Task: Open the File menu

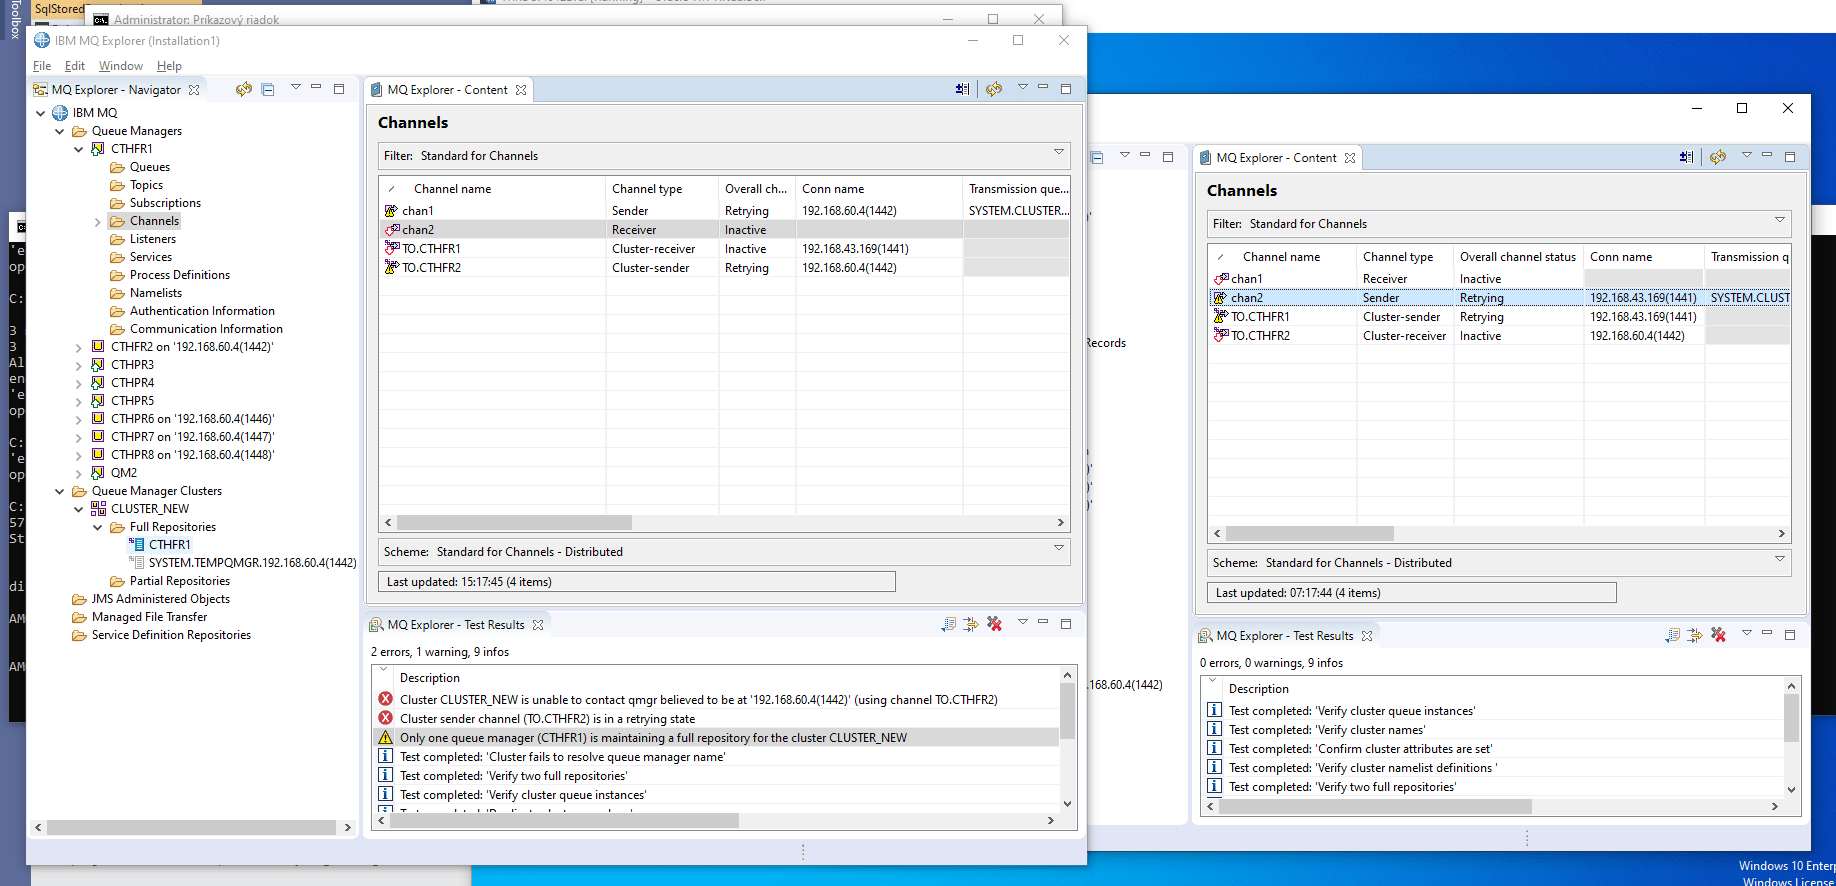Action: (x=42, y=66)
